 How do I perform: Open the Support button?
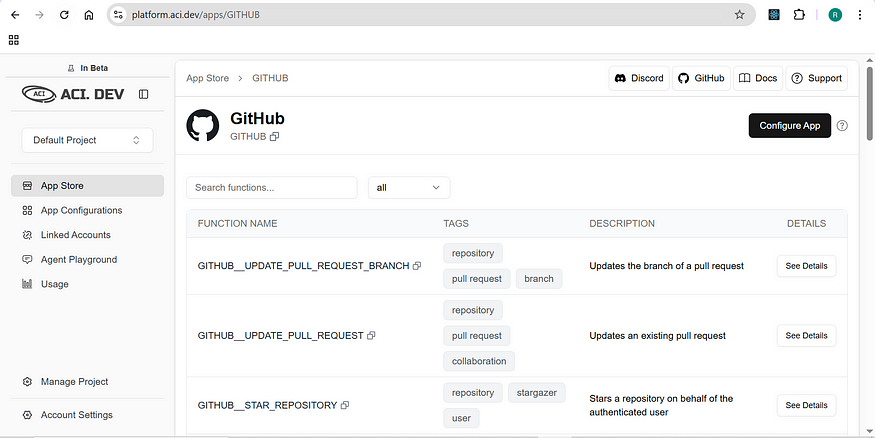816,78
